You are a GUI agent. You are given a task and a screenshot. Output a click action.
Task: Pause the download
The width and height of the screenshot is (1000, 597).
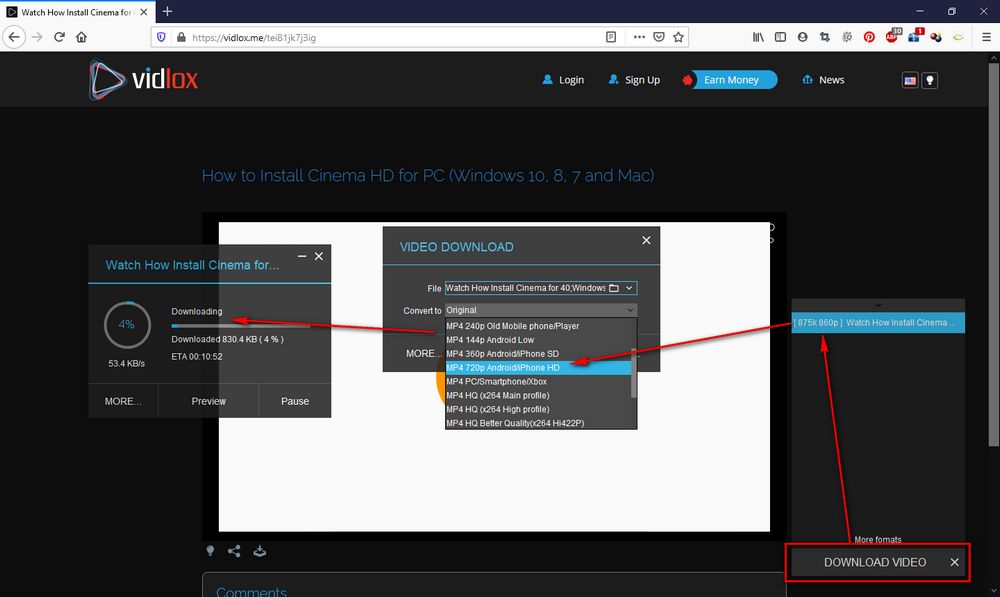click(295, 401)
